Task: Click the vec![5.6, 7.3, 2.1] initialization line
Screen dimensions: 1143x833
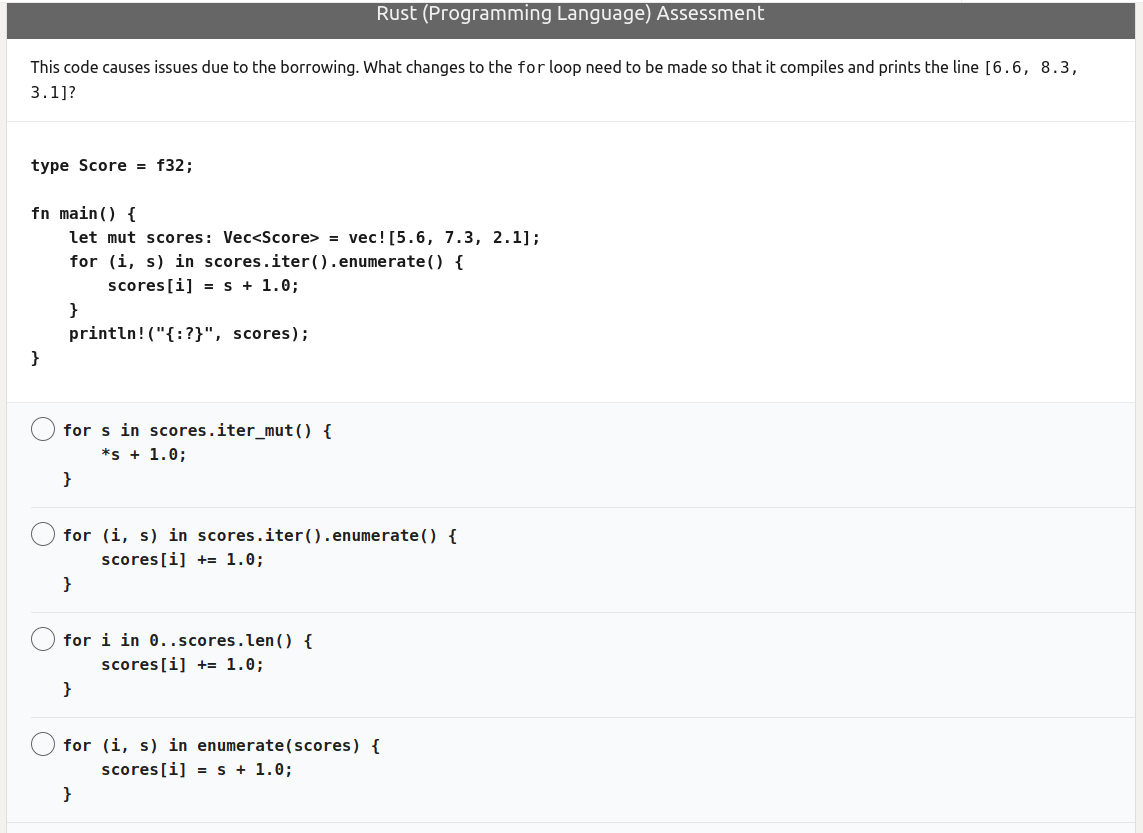Action: 304,237
